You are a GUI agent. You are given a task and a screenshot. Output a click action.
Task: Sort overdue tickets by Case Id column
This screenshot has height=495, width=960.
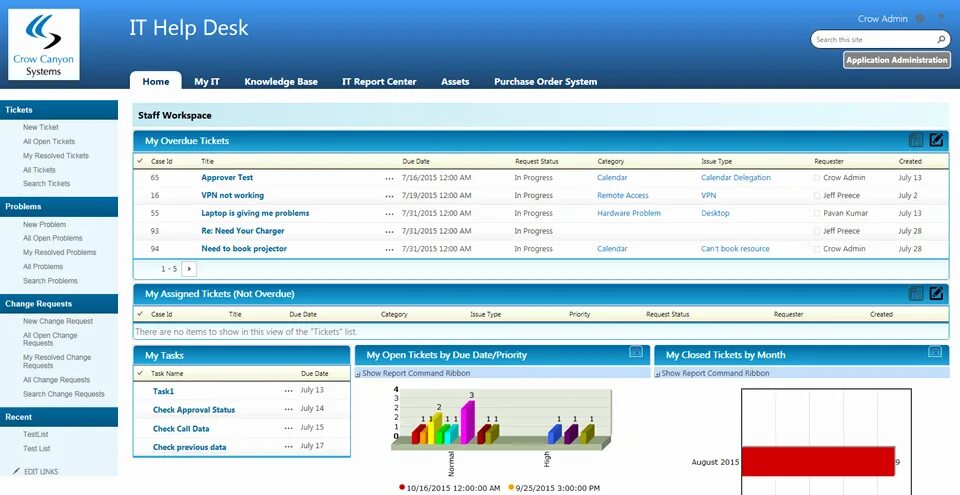pos(162,162)
